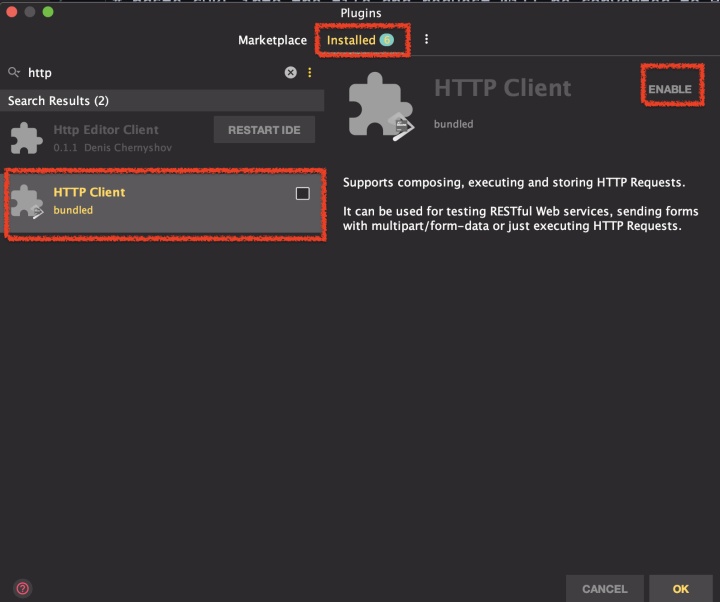720x602 pixels.
Task: Switch to the Marketplace tab
Action: tap(272, 40)
